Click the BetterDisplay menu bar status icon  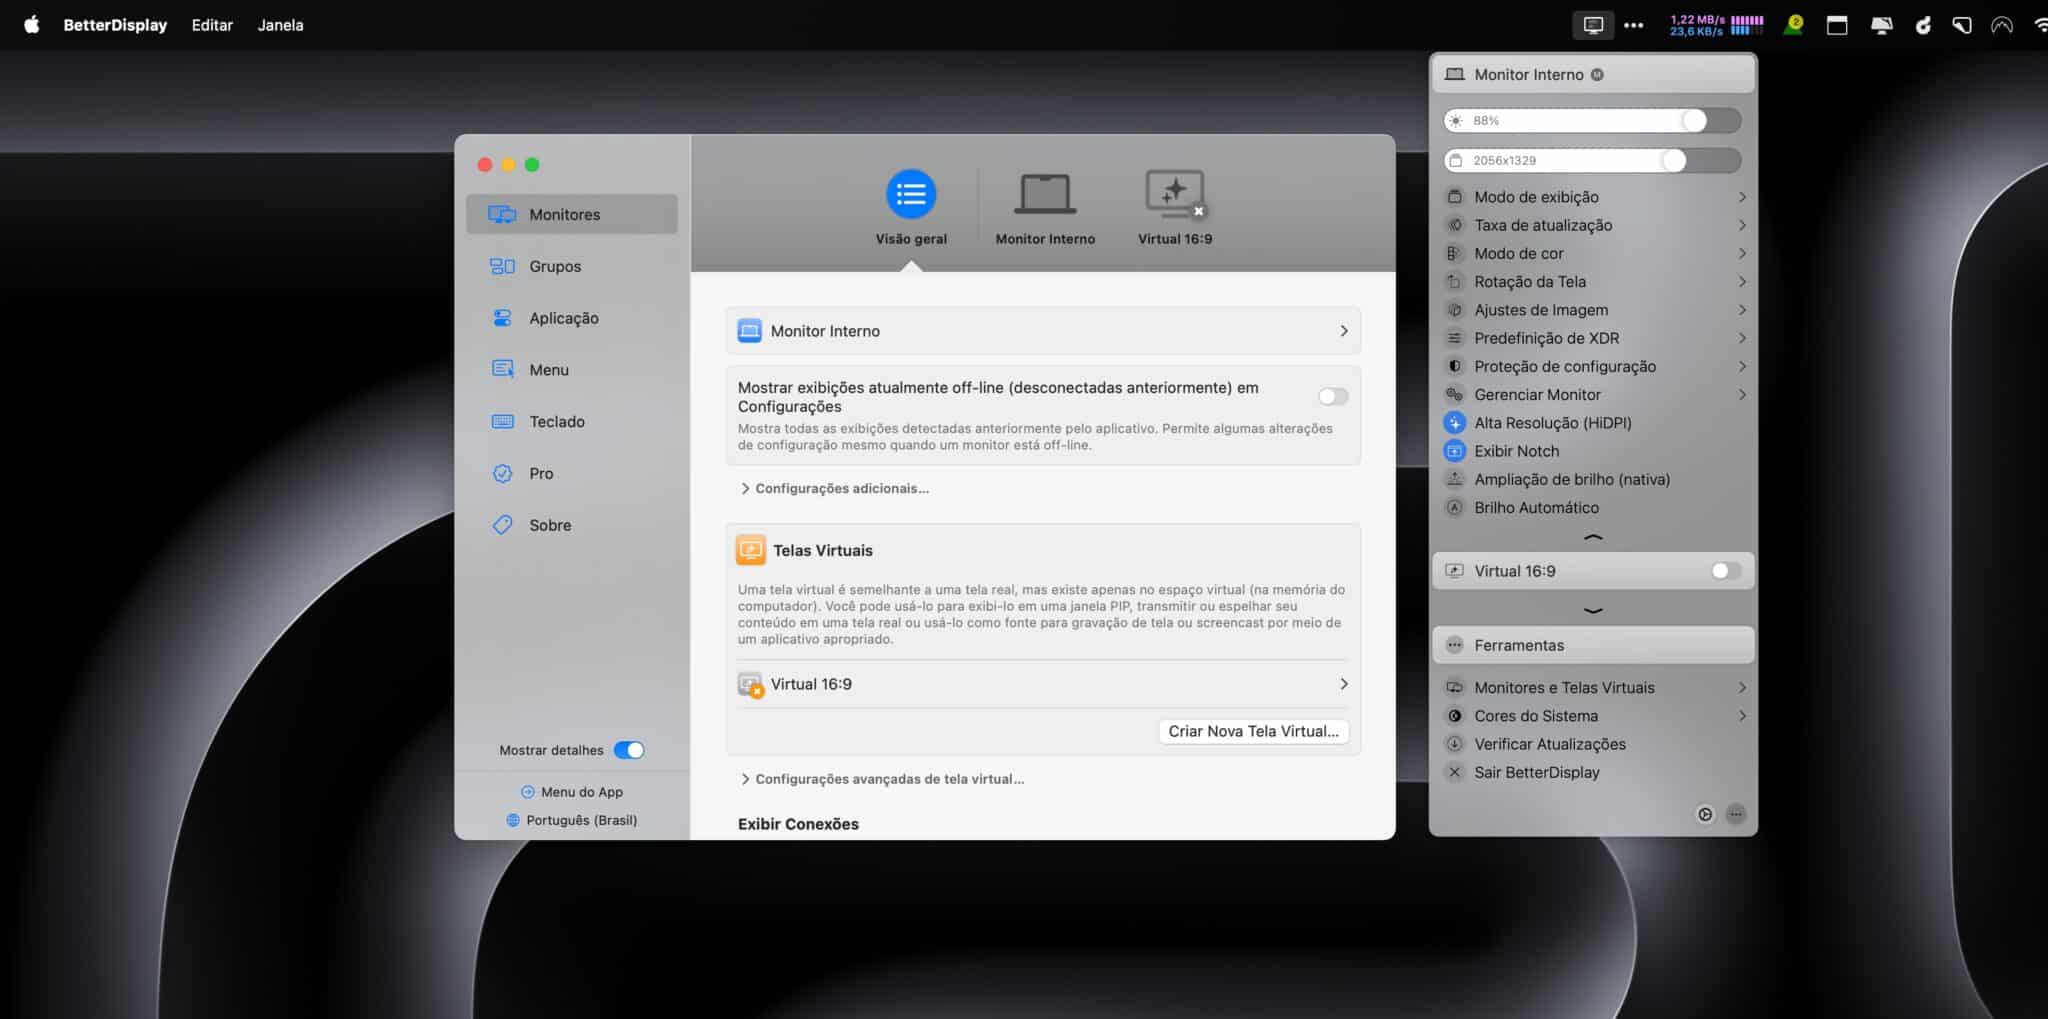tap(1593, 23)
